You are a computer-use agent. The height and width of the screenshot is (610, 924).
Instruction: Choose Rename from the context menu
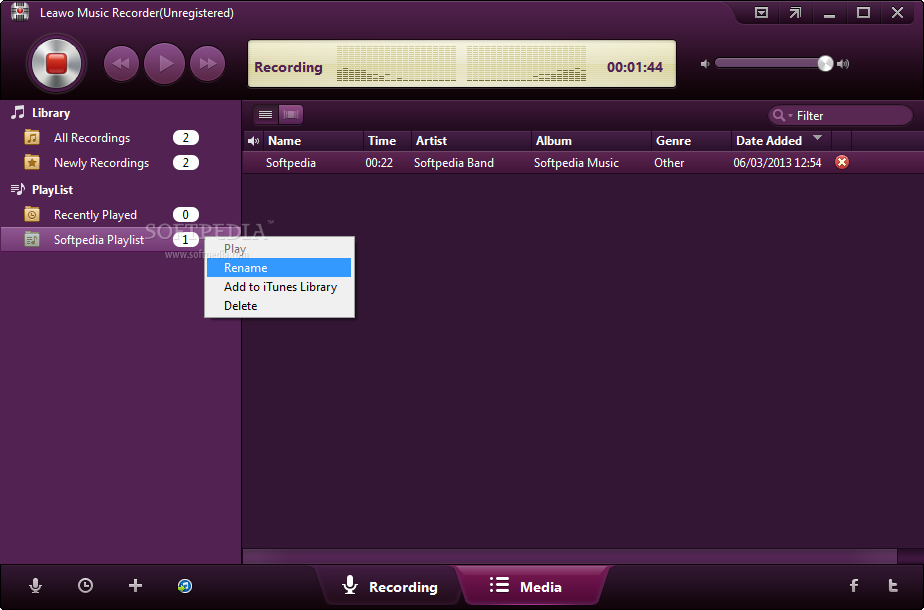tap(279, 268)
